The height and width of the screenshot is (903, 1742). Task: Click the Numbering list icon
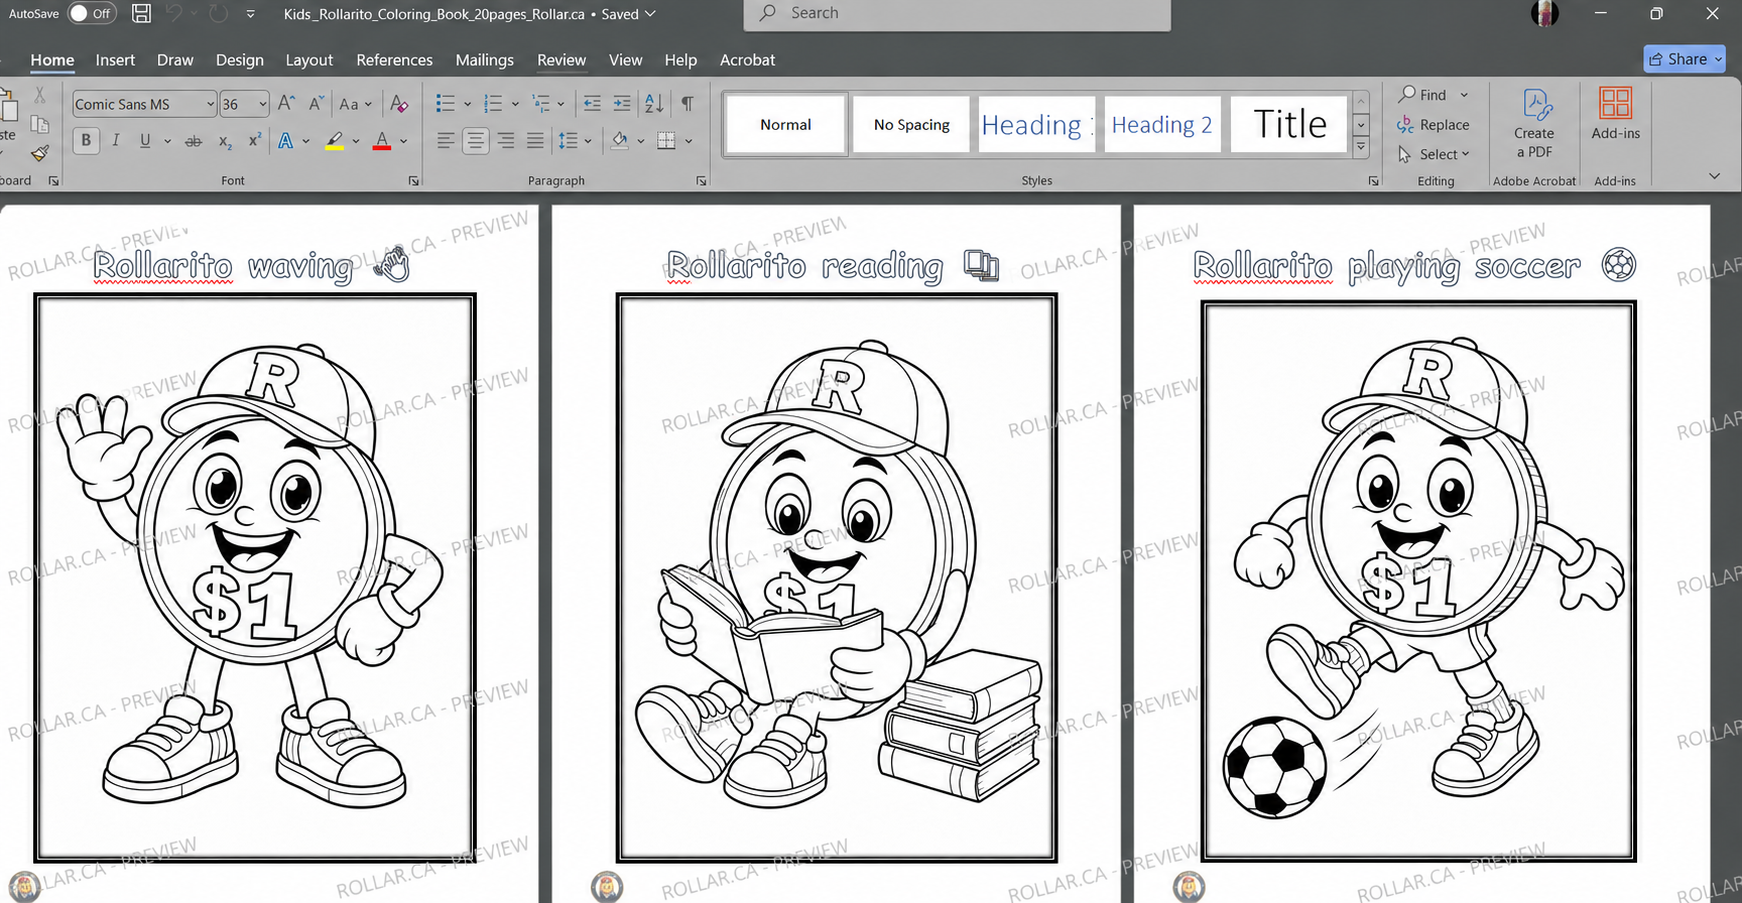point(493,104)
